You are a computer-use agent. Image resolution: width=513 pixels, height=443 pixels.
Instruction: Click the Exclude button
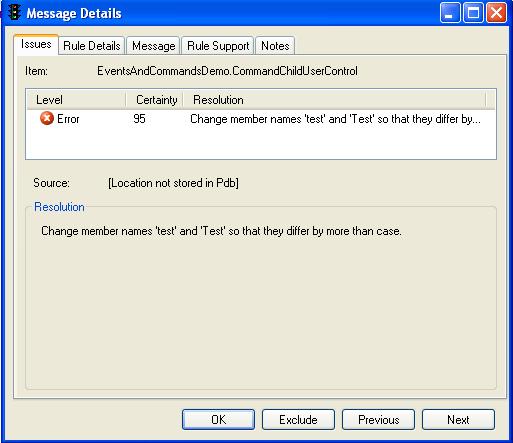pyautogui.click(x=298, y=419)
